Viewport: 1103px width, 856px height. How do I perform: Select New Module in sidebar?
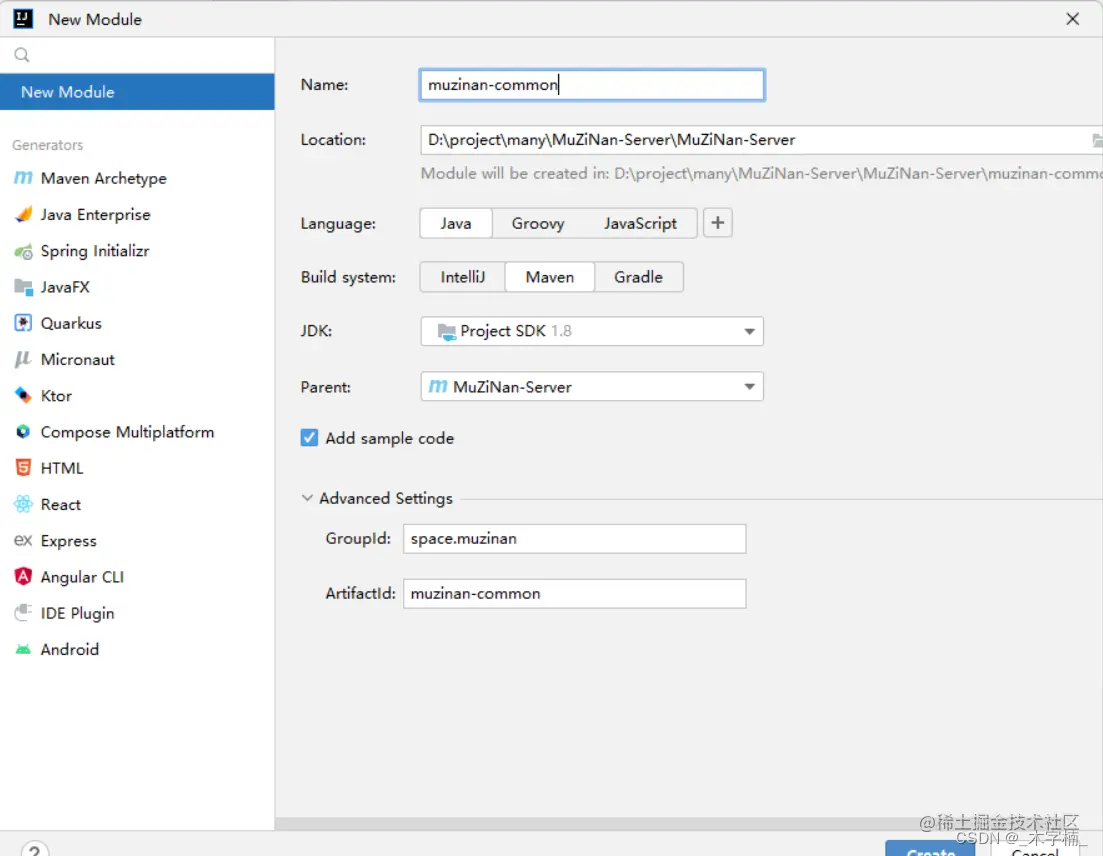(137, 92)
